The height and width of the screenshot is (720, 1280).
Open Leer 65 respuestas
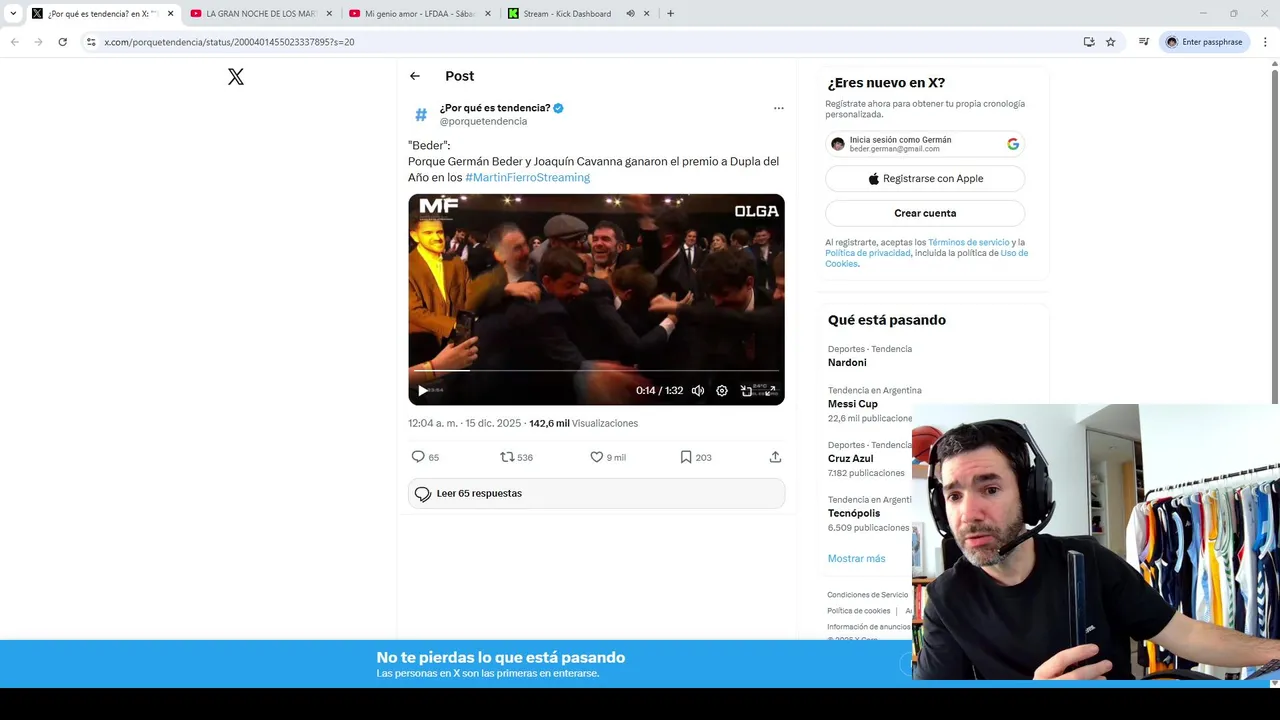(596, 494)
